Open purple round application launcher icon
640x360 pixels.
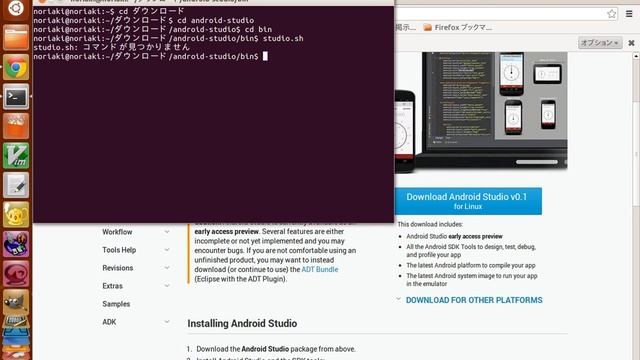pyautogui.click(x=16, y=244)
